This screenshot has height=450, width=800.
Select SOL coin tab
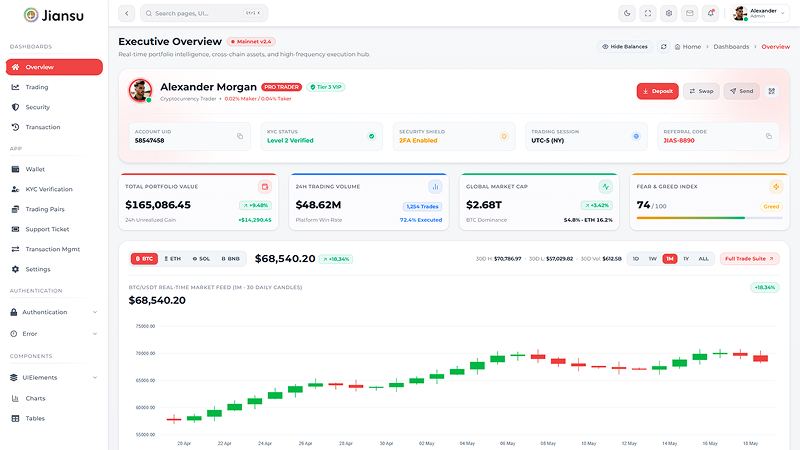pos(201,259)
